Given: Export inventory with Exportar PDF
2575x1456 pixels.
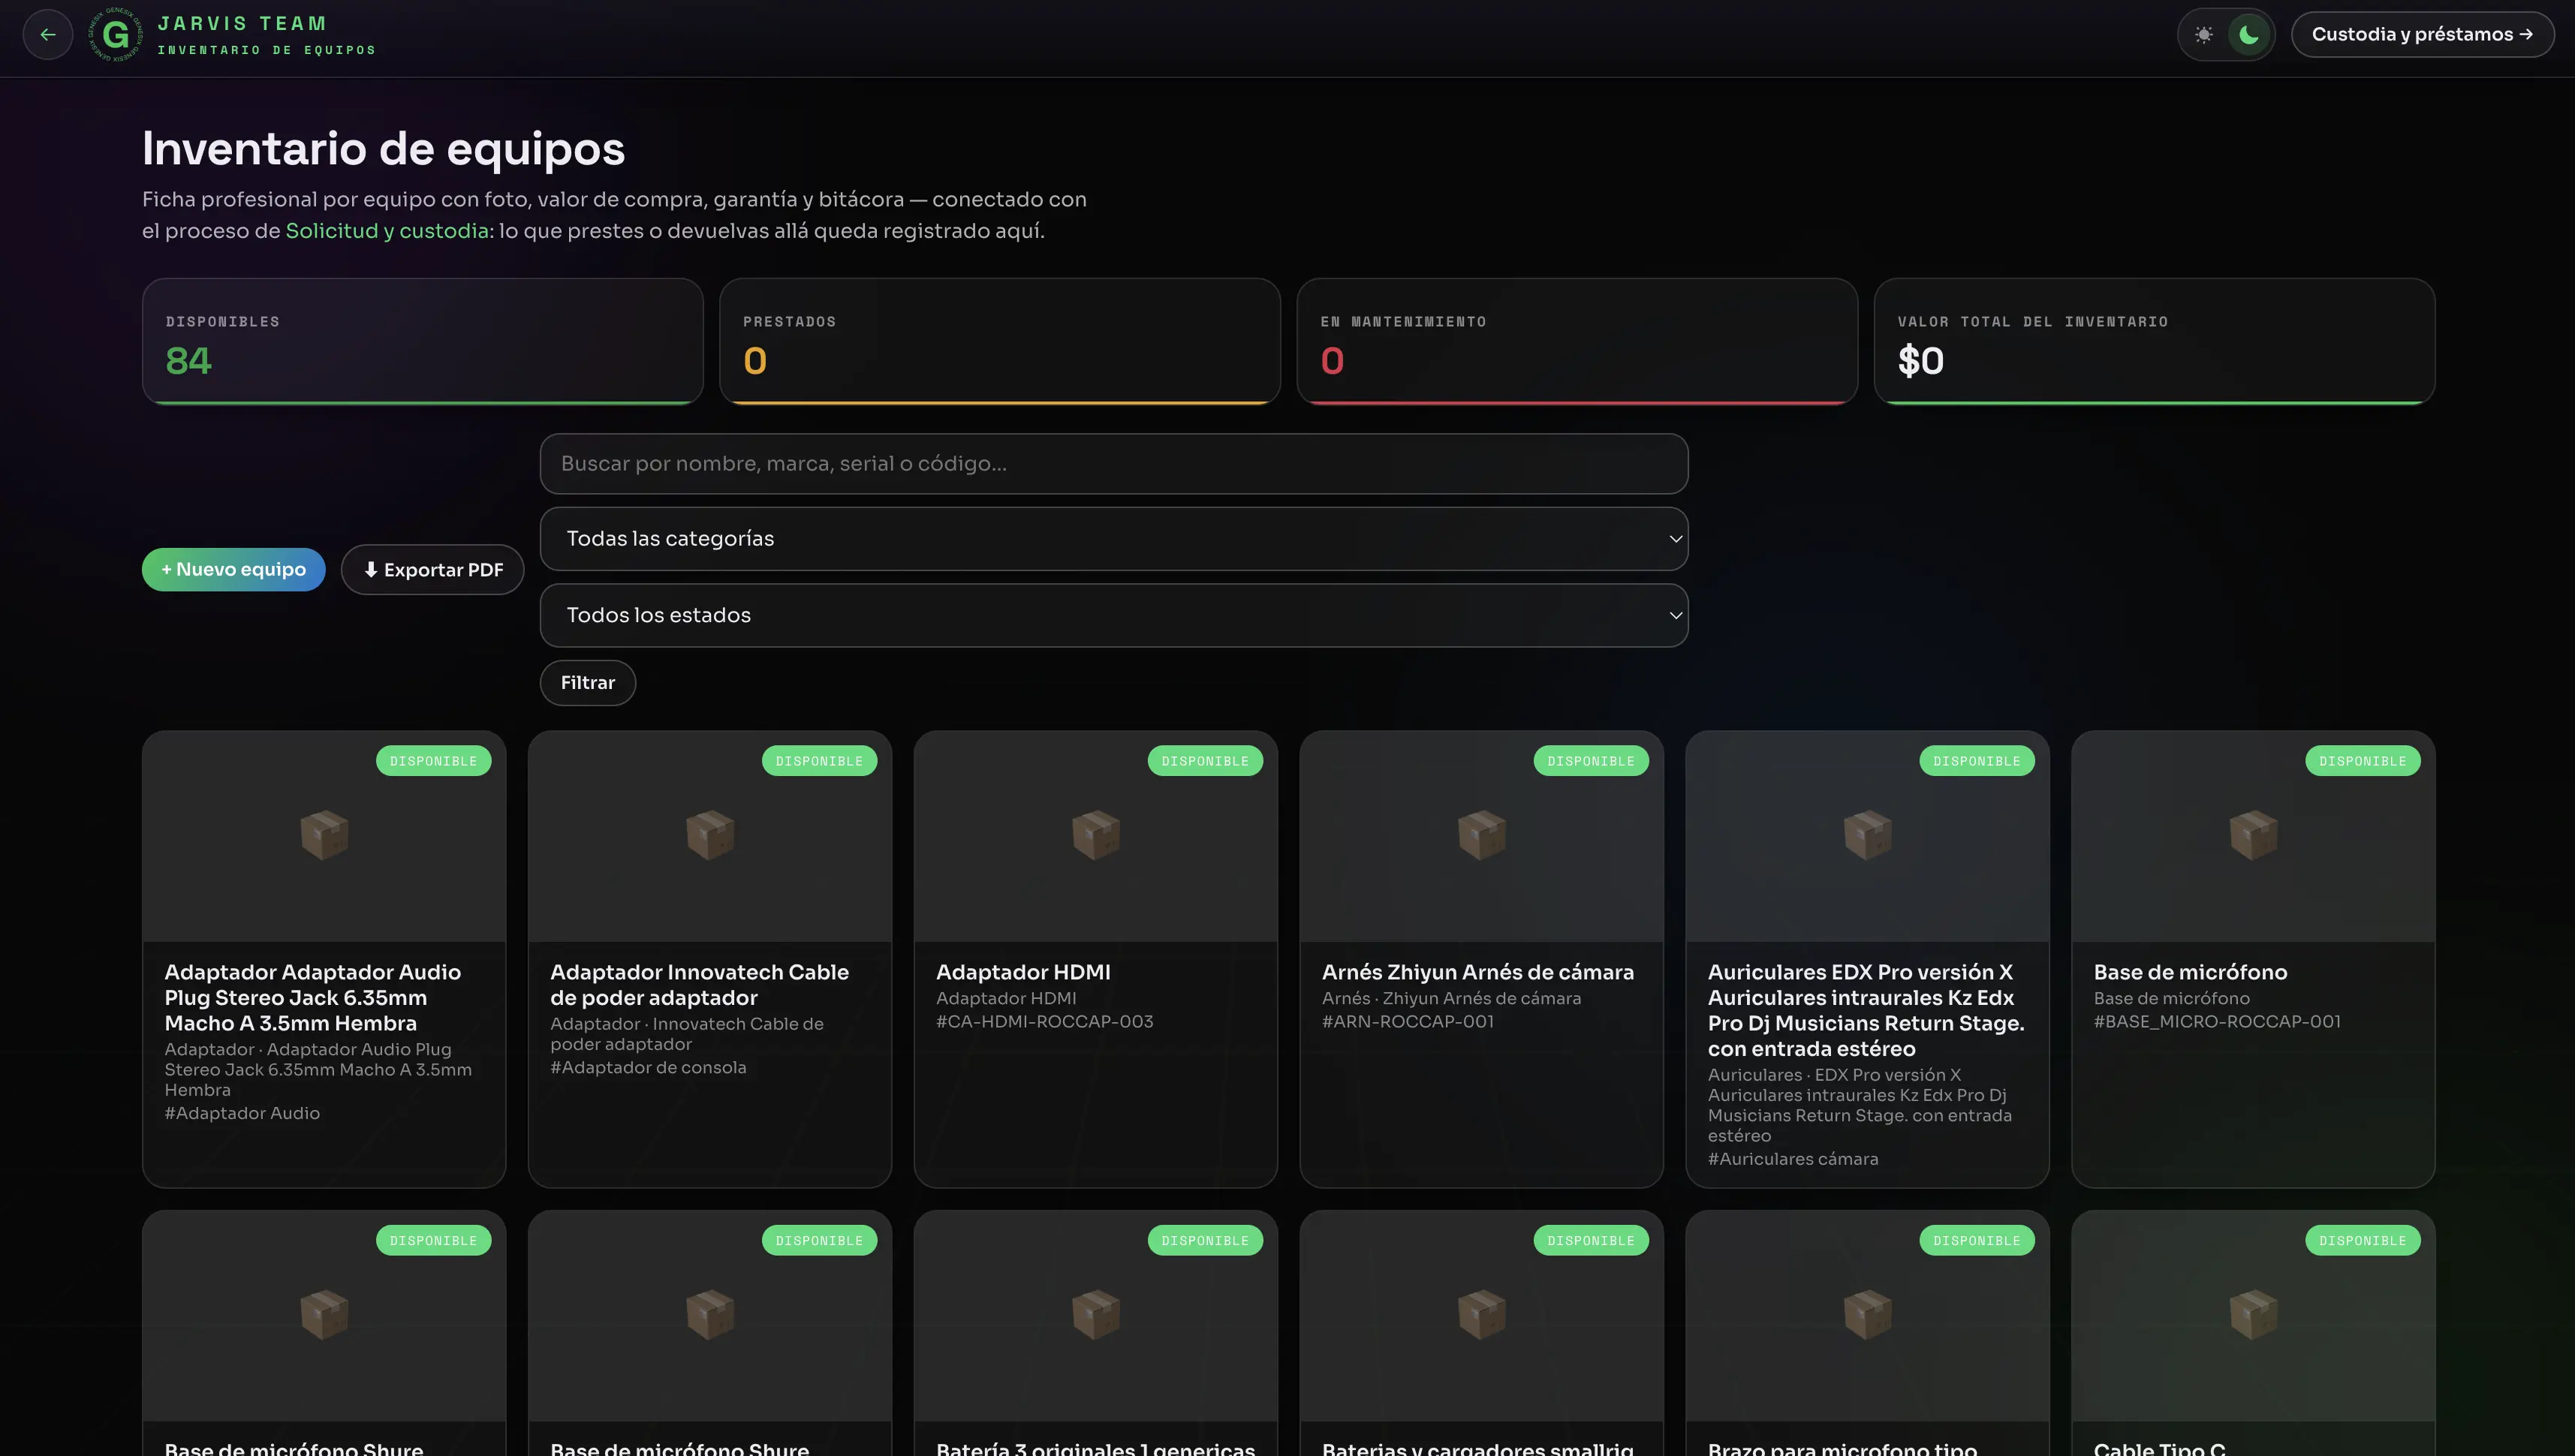Looking at the screenshot, I should [x=433, y=570].
